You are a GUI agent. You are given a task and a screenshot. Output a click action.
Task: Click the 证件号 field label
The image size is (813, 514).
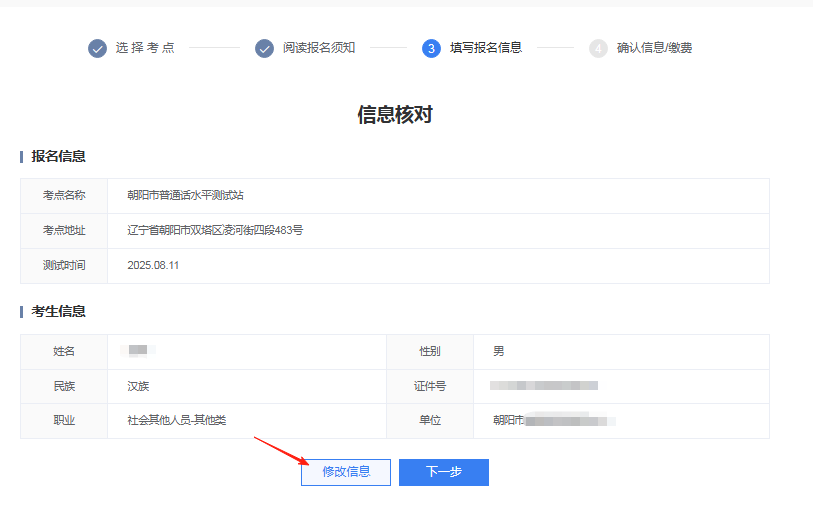pos(429,386)
